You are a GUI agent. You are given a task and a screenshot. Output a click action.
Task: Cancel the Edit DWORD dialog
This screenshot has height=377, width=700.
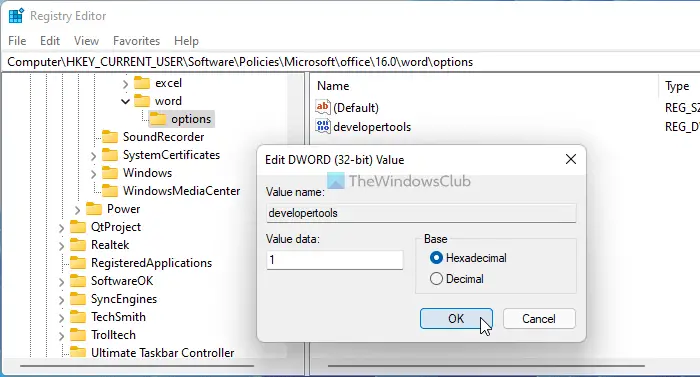click(539, 318)
